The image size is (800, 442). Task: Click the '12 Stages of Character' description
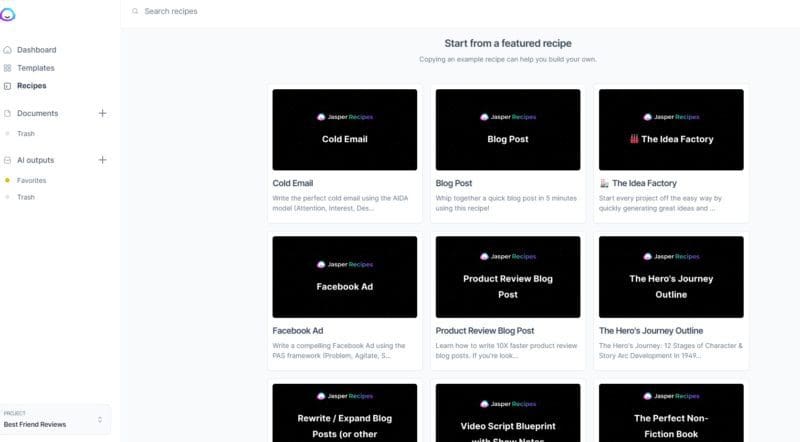tap(670, 351)
